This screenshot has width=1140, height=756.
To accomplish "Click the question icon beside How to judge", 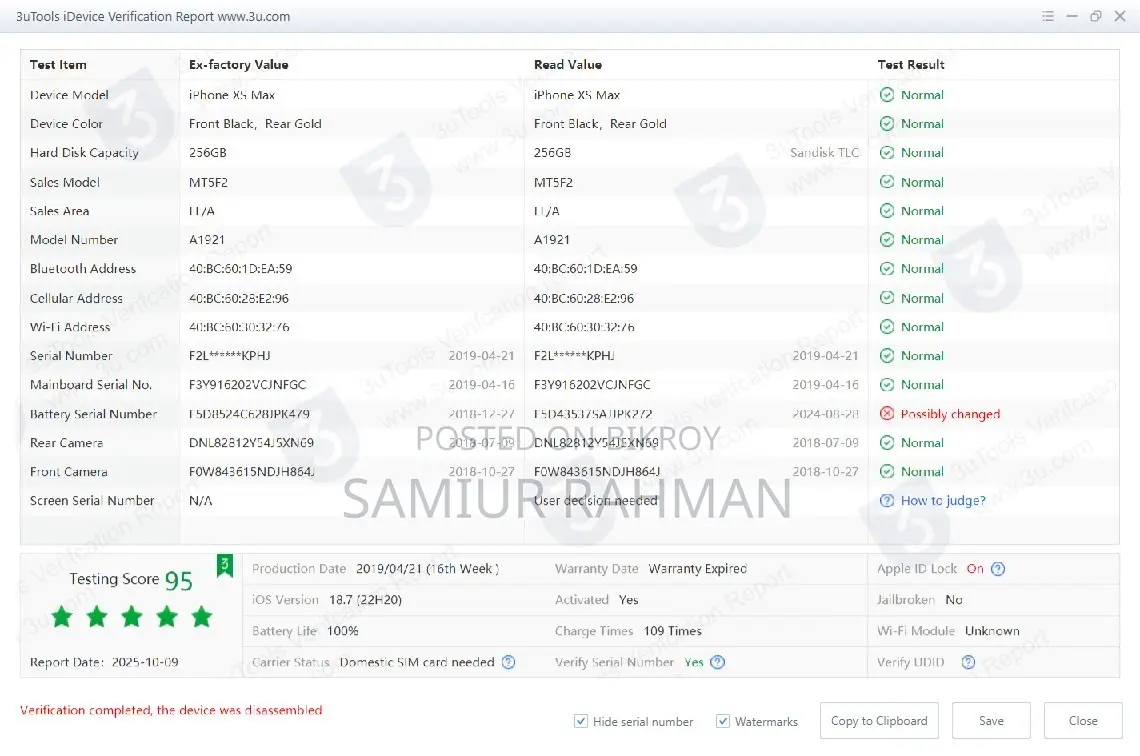I will (x=887, y=501).
